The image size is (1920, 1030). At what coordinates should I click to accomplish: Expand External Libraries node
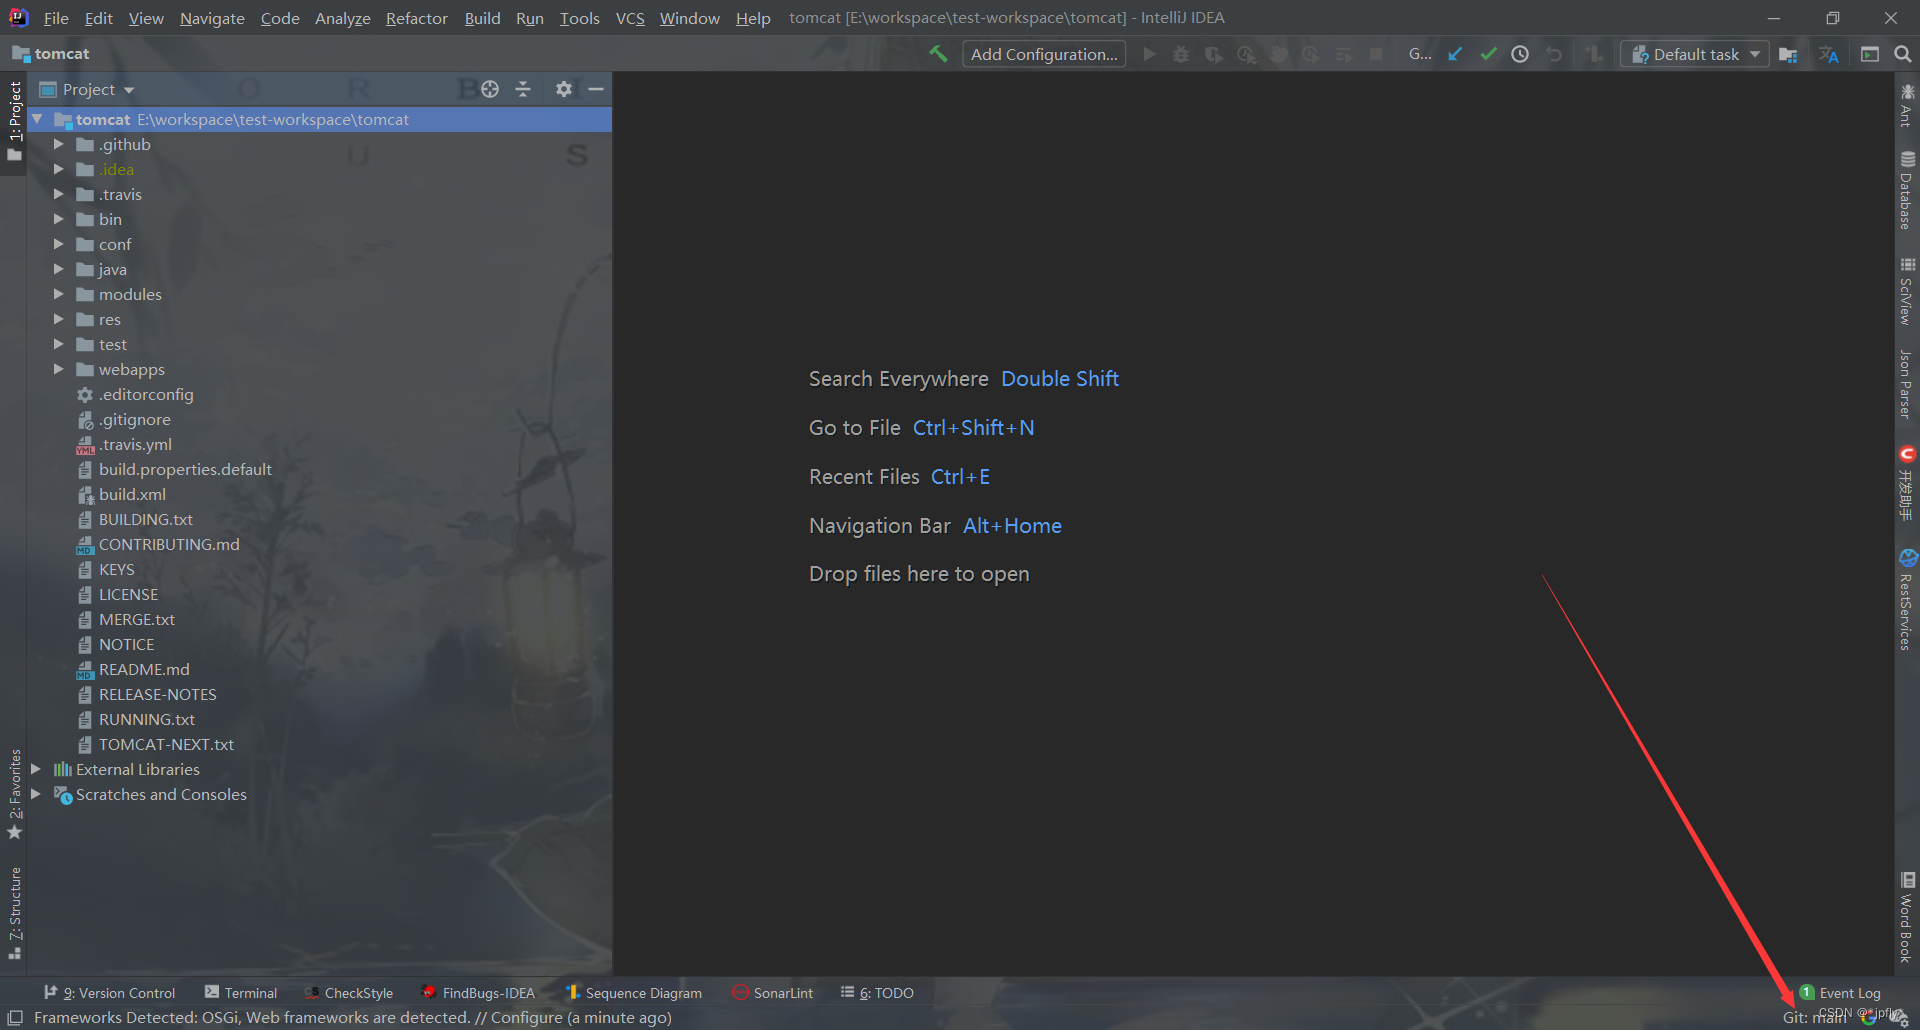coord(36,769)
